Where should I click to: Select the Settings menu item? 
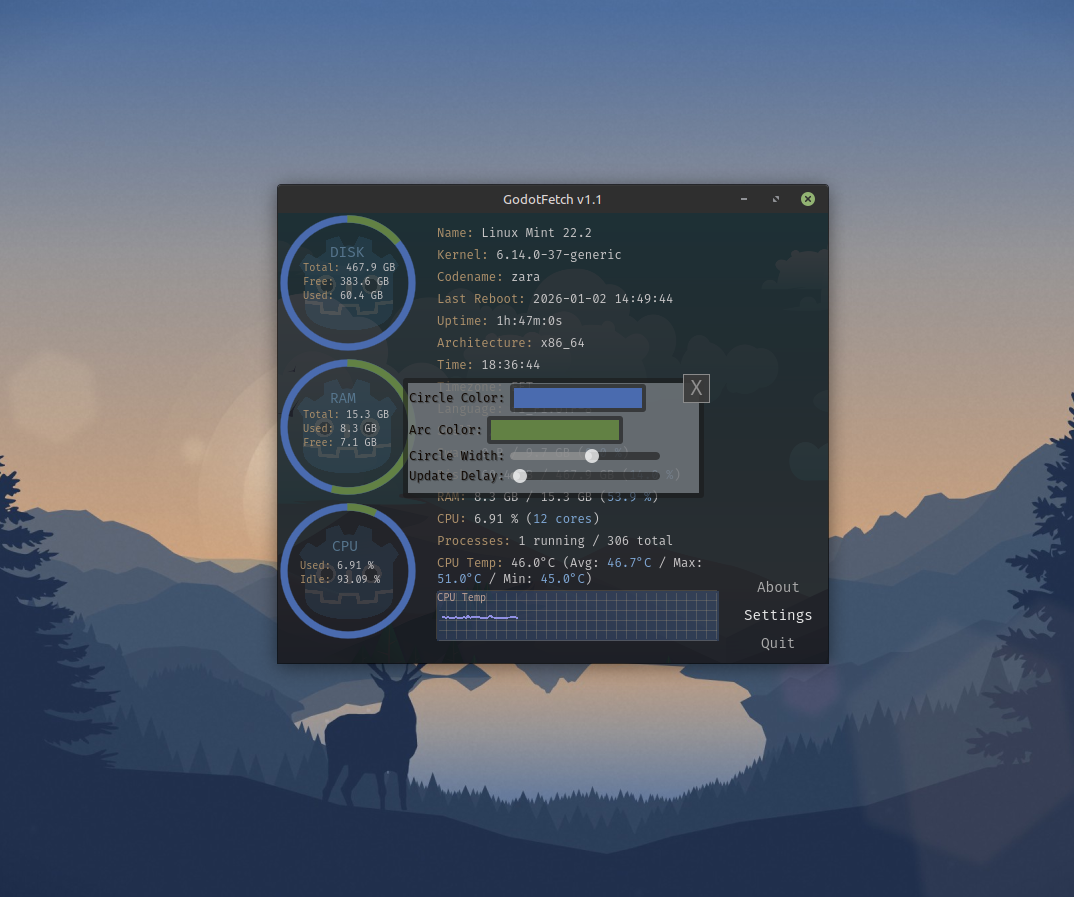pos(777,616)
